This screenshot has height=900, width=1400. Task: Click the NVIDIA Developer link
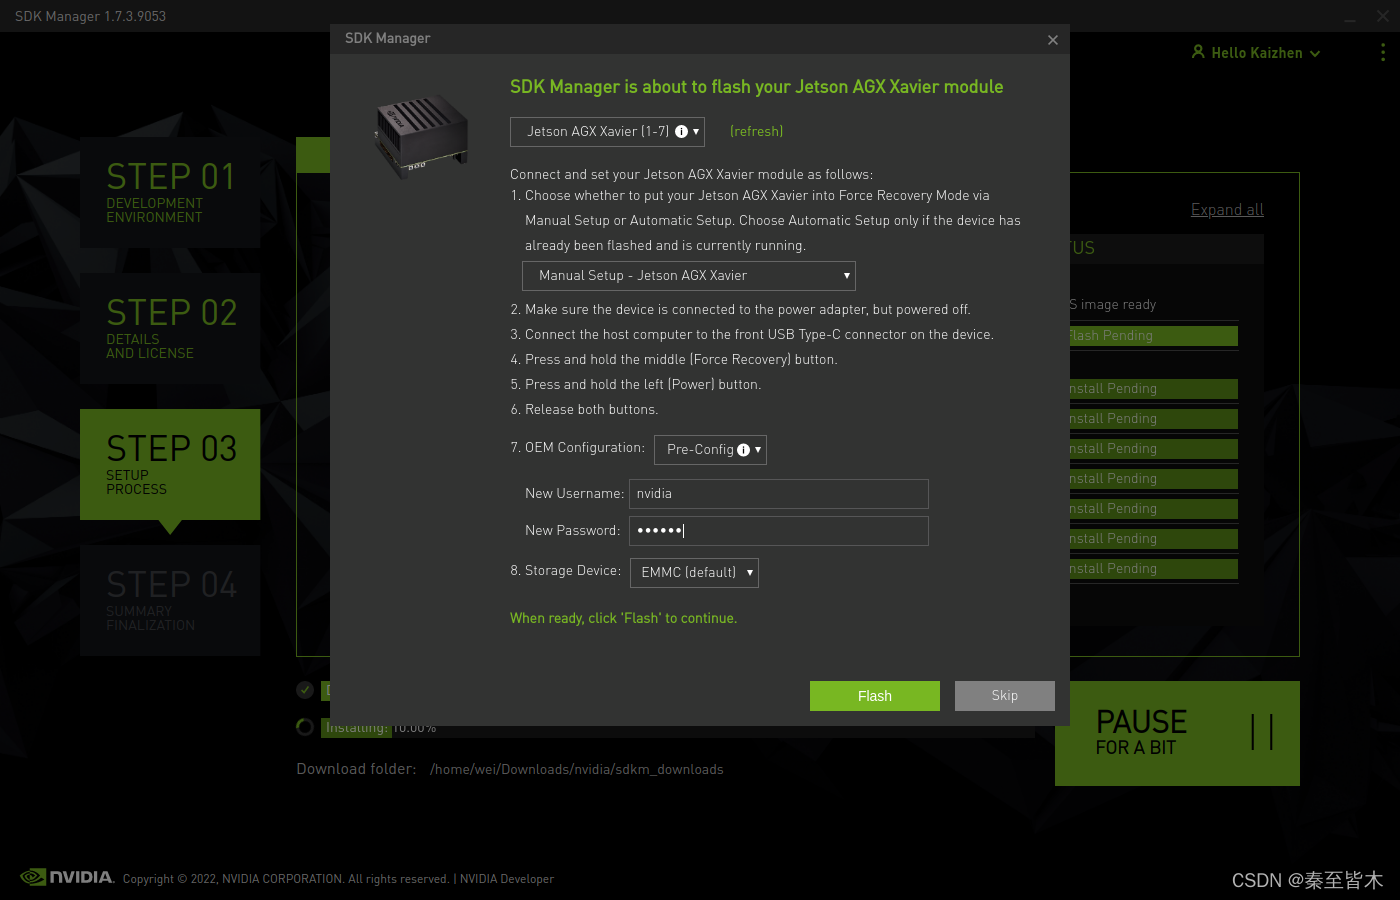(507, 879)
